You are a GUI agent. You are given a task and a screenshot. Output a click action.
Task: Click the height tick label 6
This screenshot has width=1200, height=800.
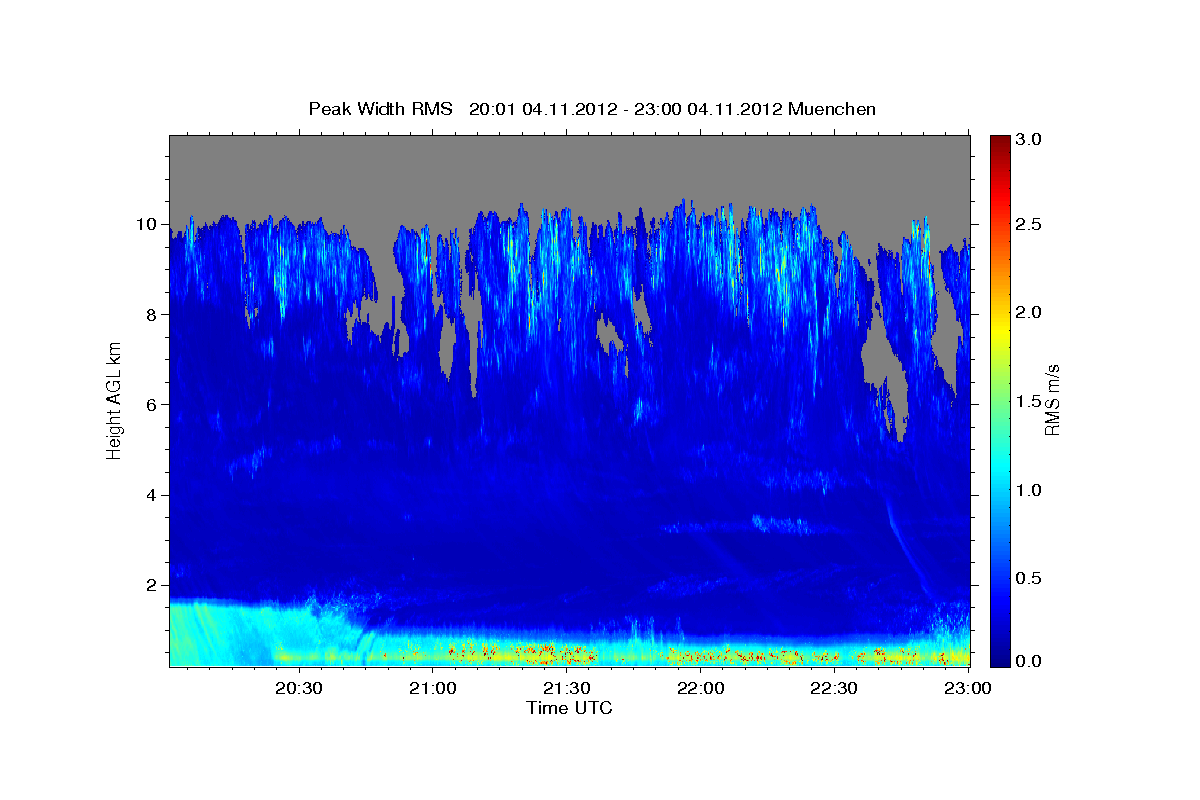coord(153,405)
